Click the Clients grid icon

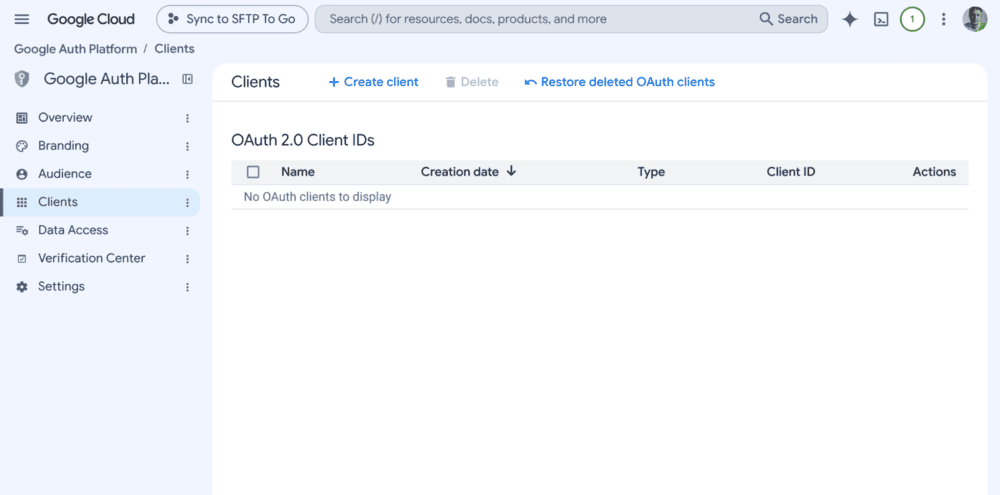(x=22, y=202)
